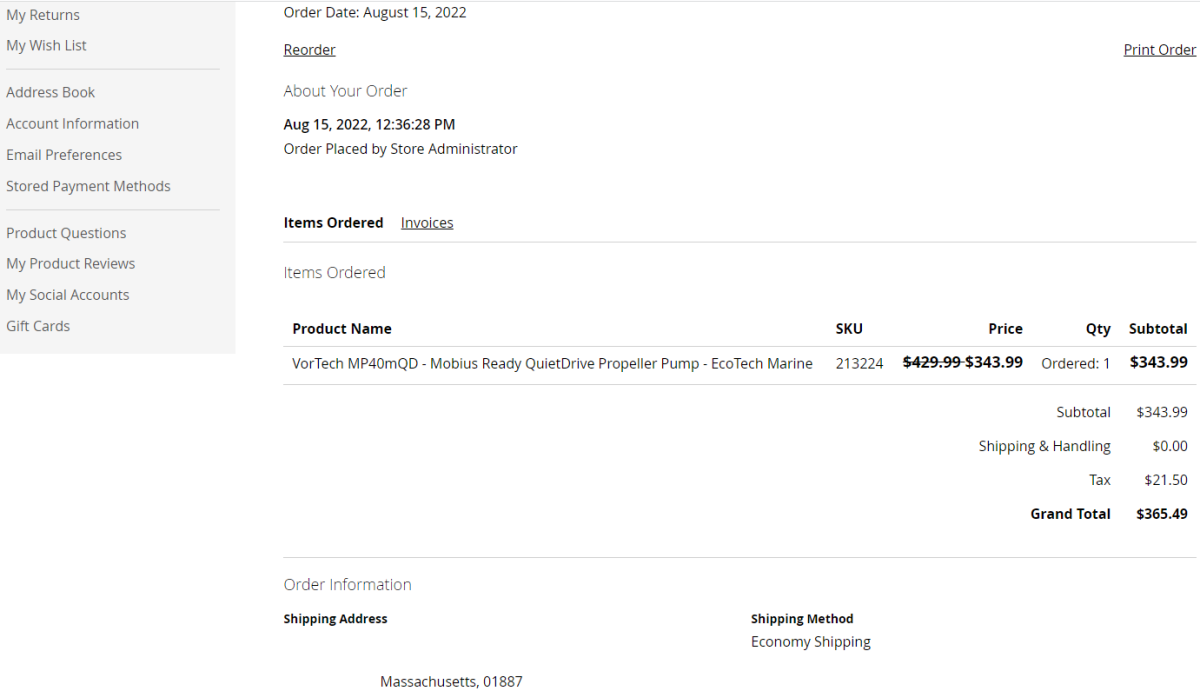Click the discounted price $343.99
This screenshot has width=1200, height=691.
(994, 363)
